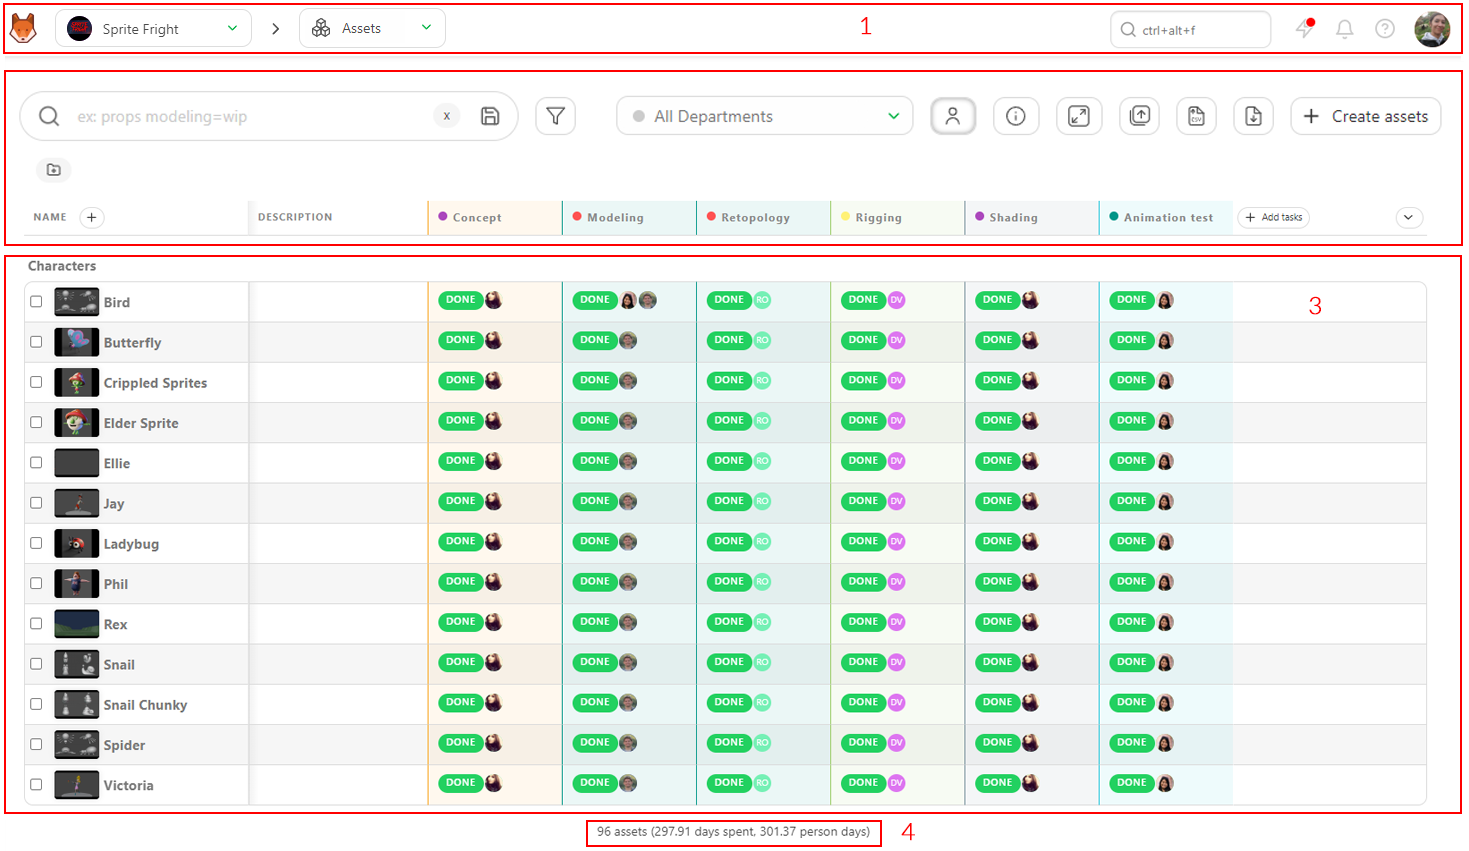Image resolution: width=1469 pixels, height=851 pixels.
Task: Click the assignee avatar in Rex's Animation test
Action: [x=1165, y=622]
